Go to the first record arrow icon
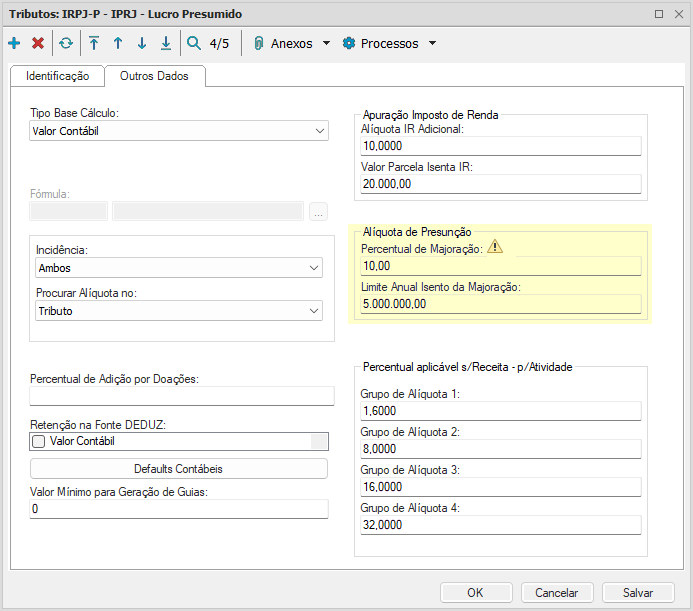 click(x=94, y=43)
